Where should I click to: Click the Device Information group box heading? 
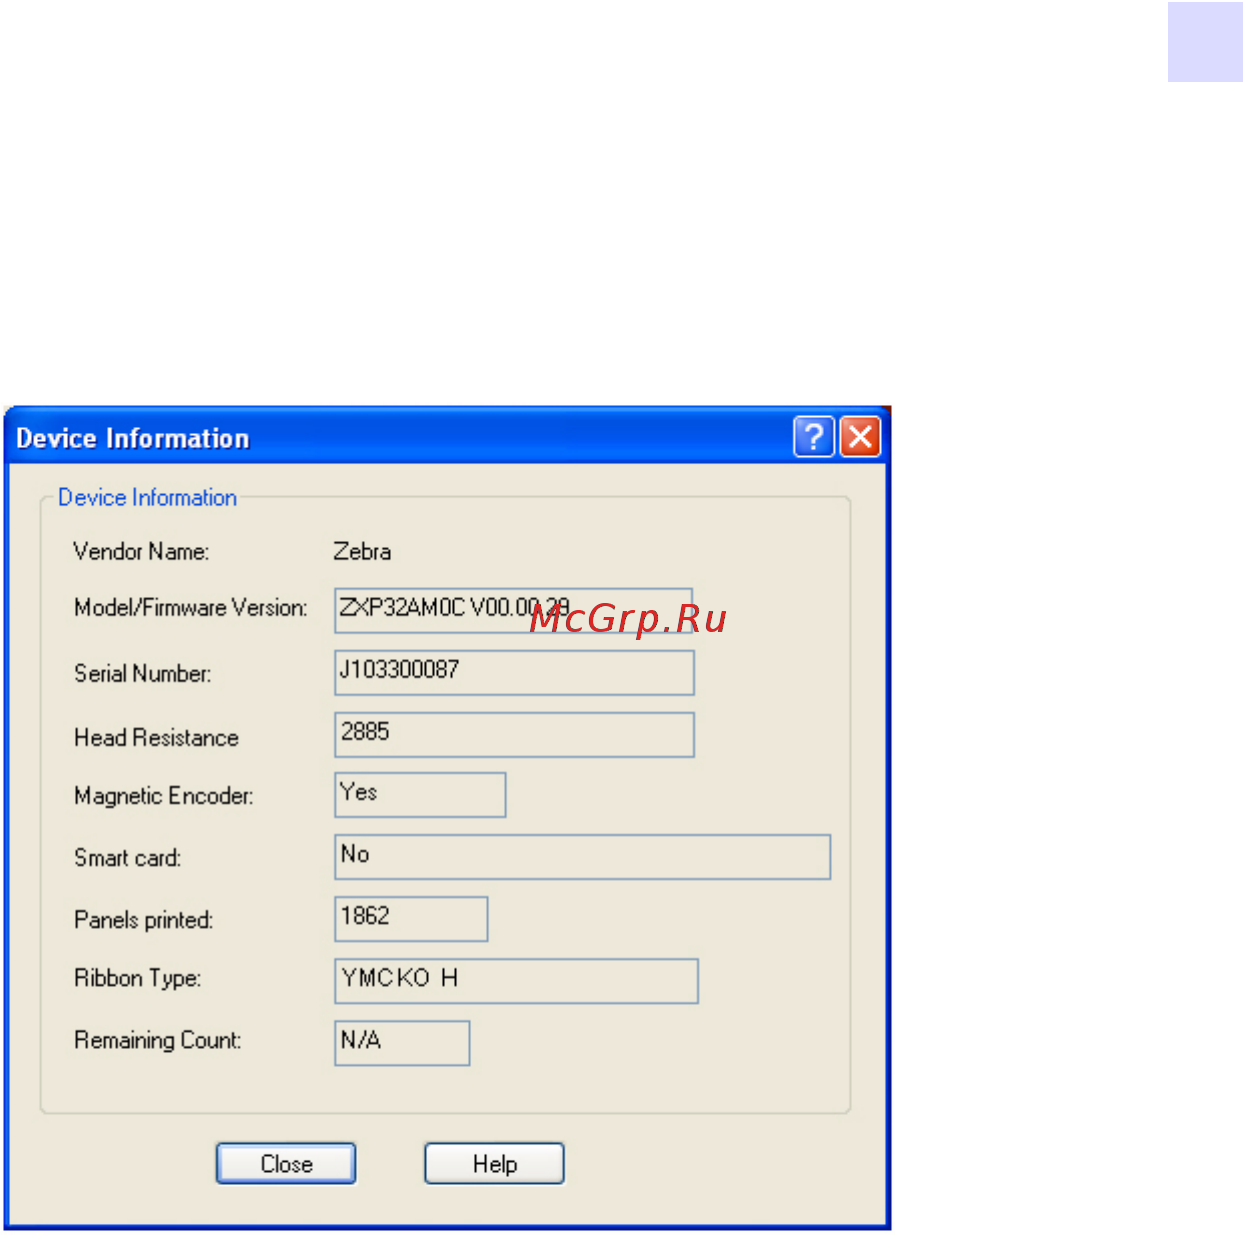(x=147, y=497)
